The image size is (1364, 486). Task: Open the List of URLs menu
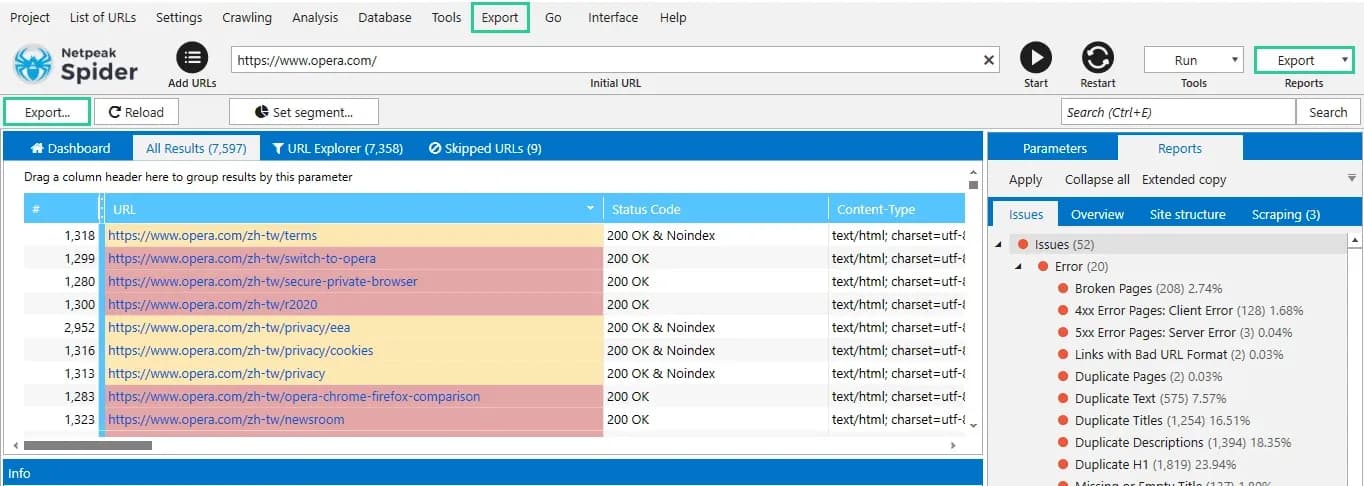tap(103, 17)
